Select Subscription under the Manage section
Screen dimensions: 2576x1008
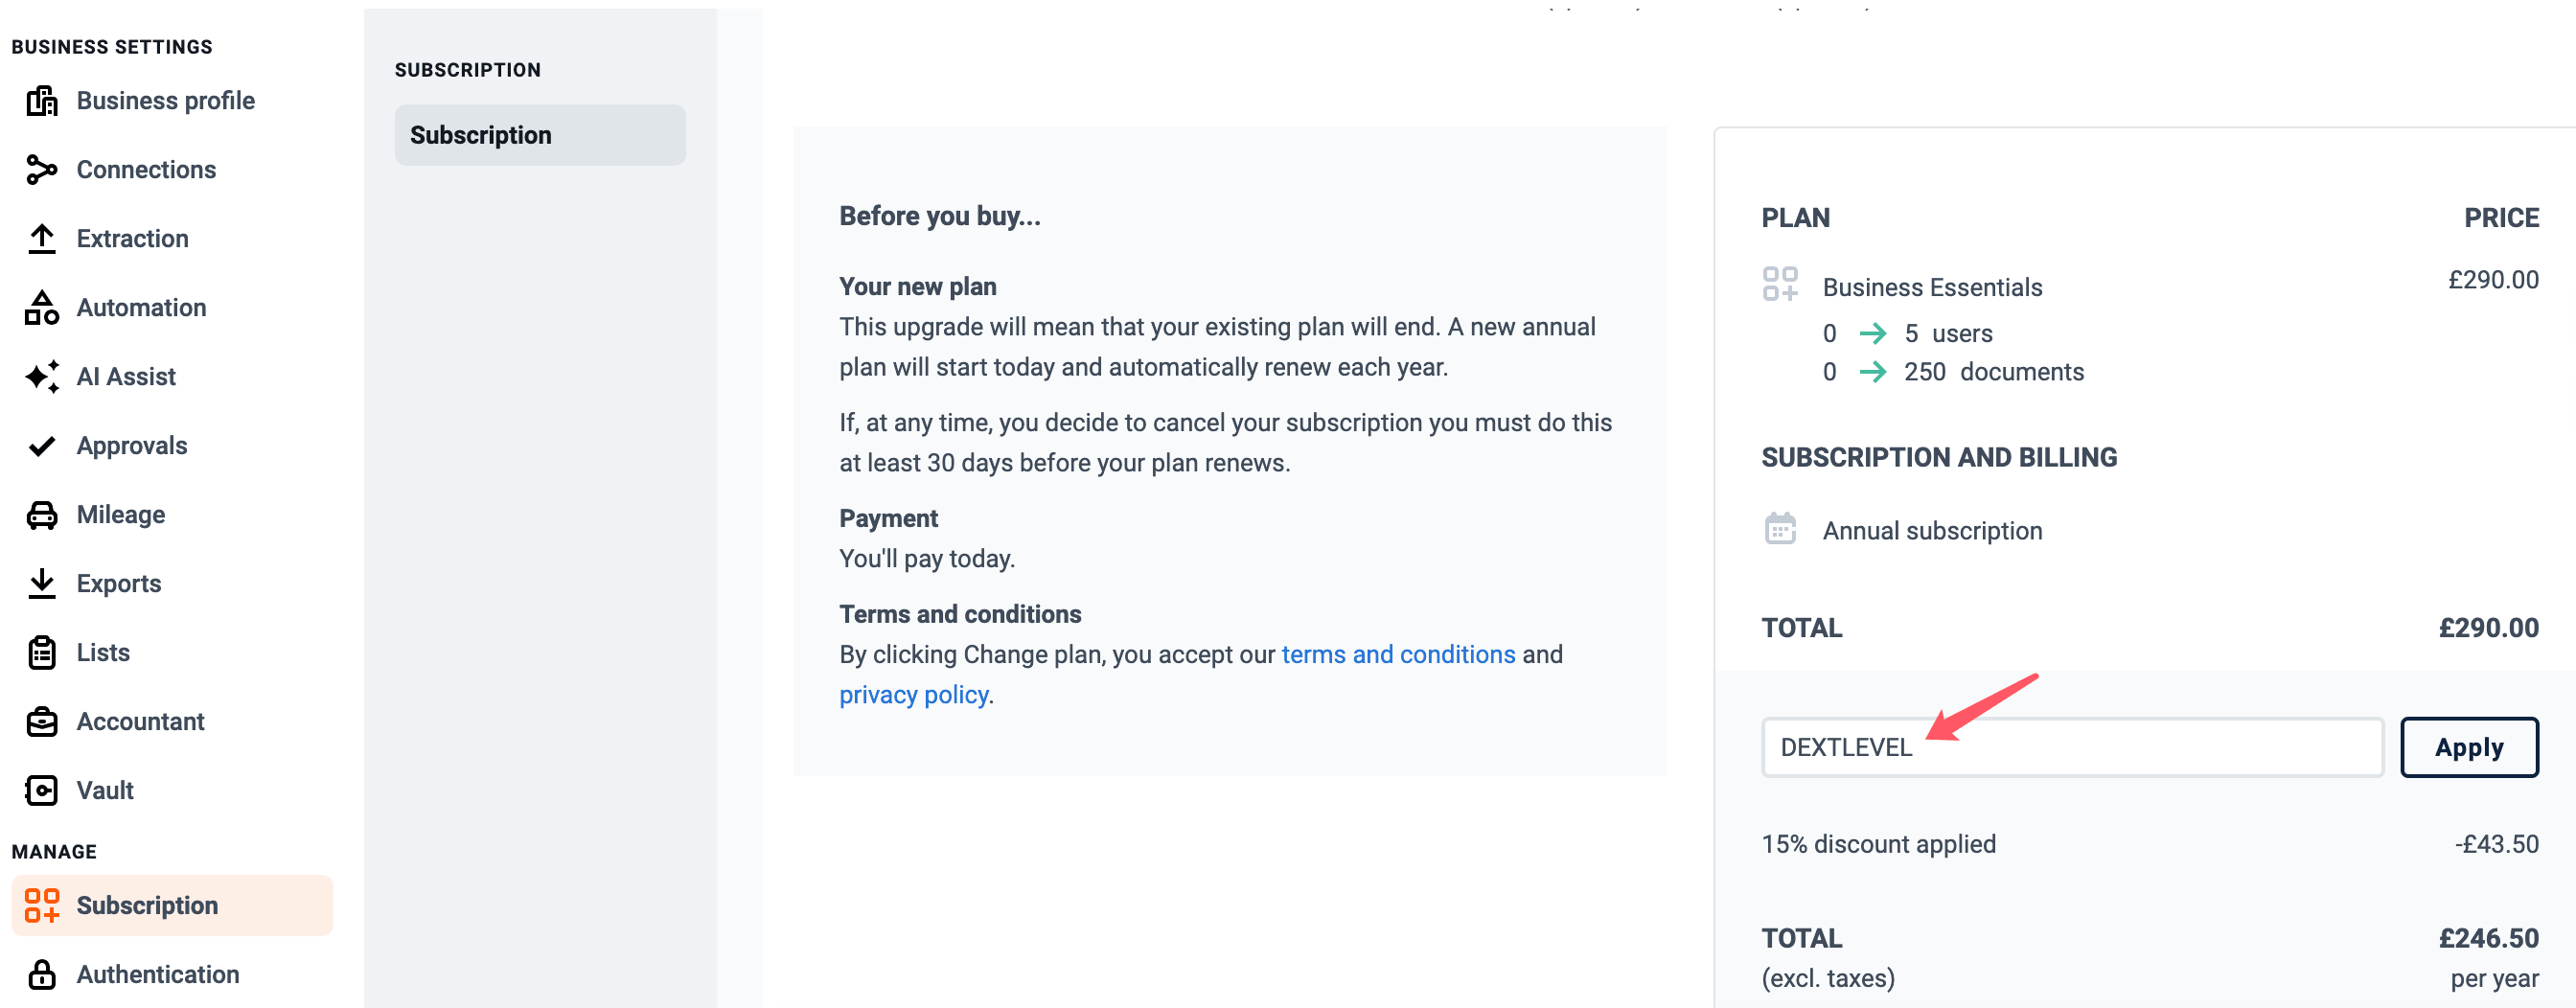tap(172, 906)
